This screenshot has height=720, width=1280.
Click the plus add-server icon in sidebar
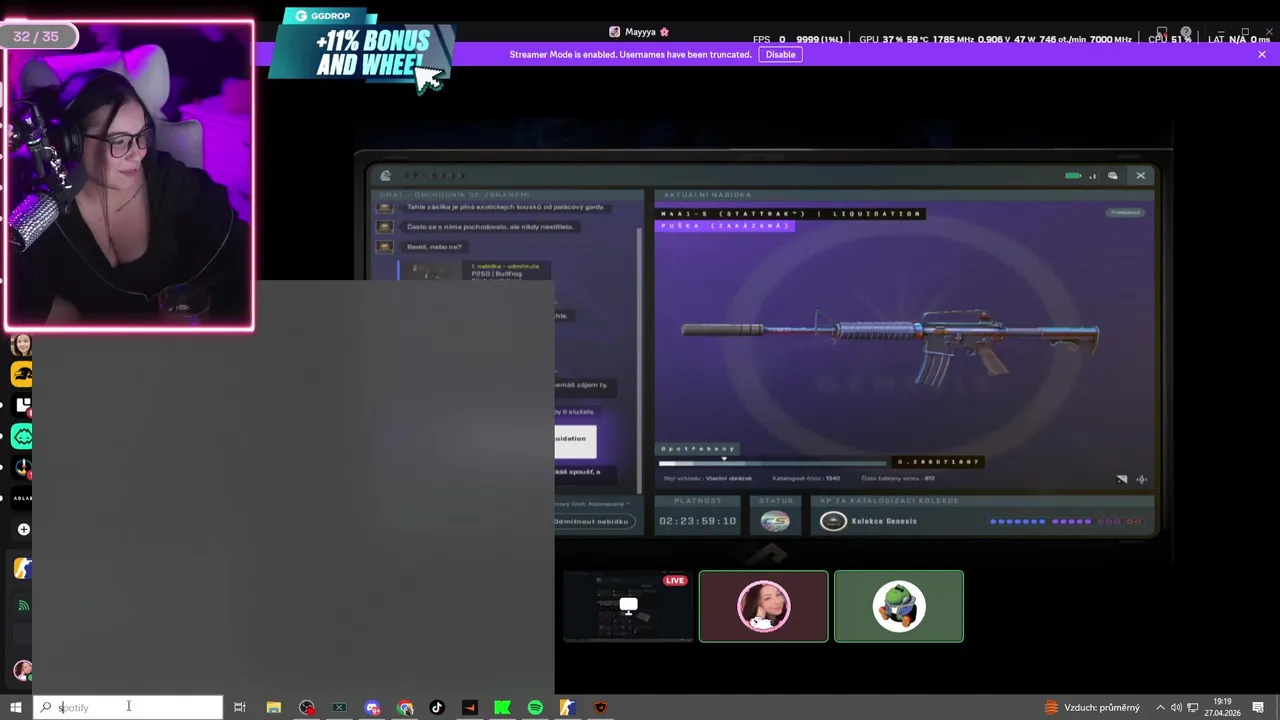pos(23,529)
